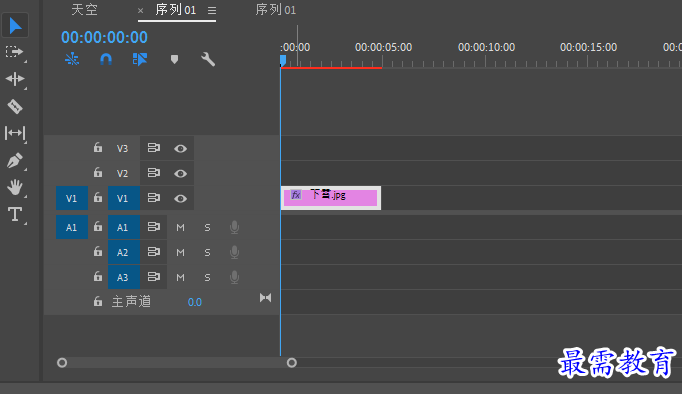Enable voice-over record on A1
The image size is (682, 394).
click(234, 227)
